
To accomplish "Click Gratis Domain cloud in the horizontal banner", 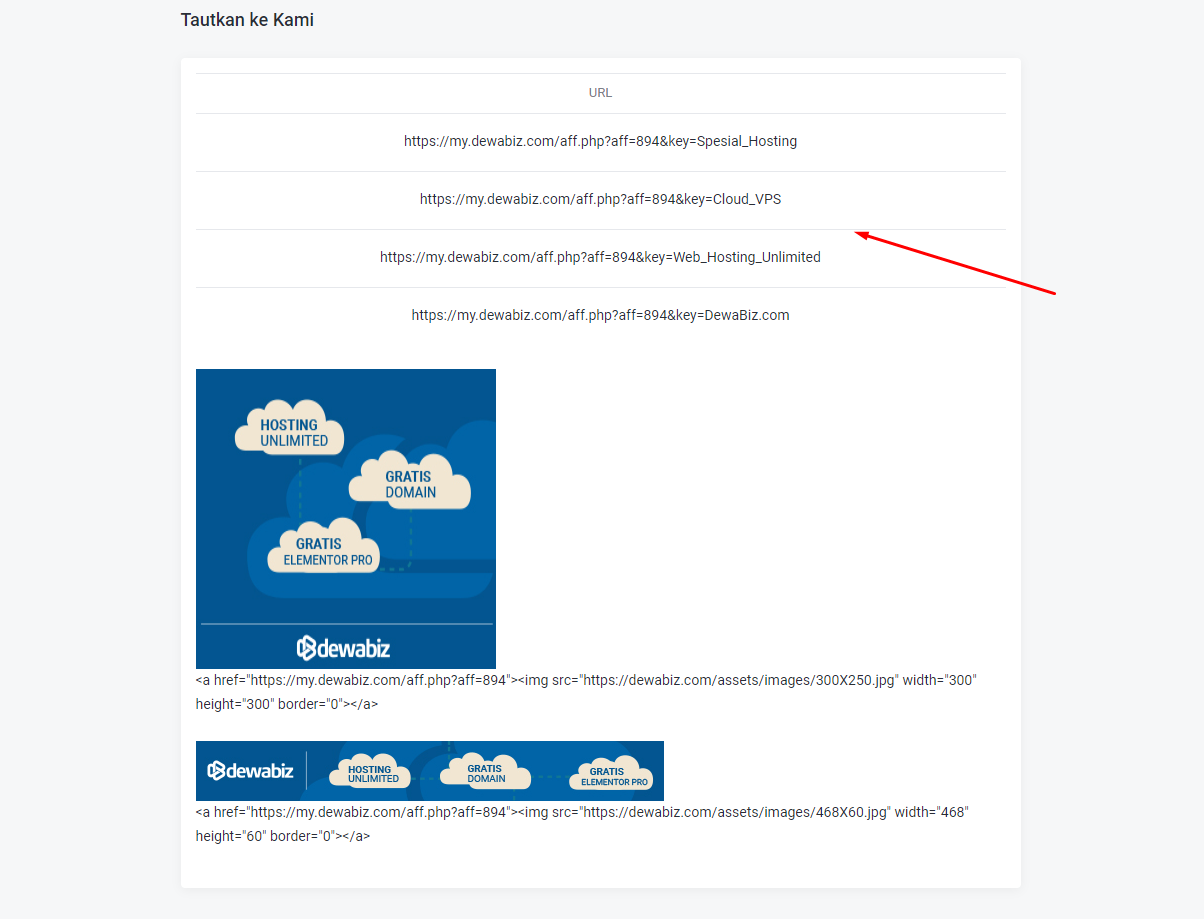I will coord(485,772).
